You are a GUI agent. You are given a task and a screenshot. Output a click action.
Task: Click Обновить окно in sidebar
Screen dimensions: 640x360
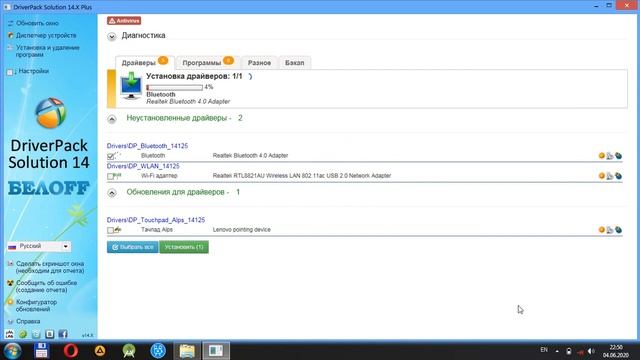tap(37, 23)
